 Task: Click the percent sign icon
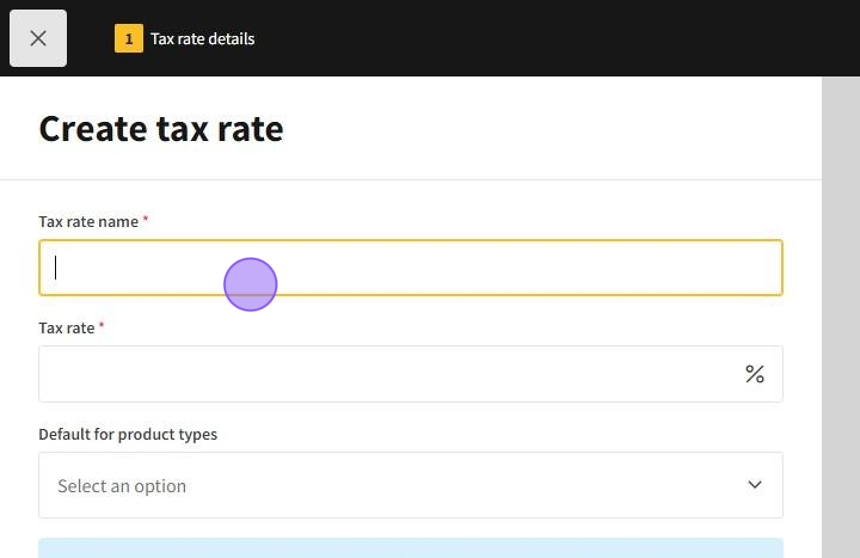(754, 374)
